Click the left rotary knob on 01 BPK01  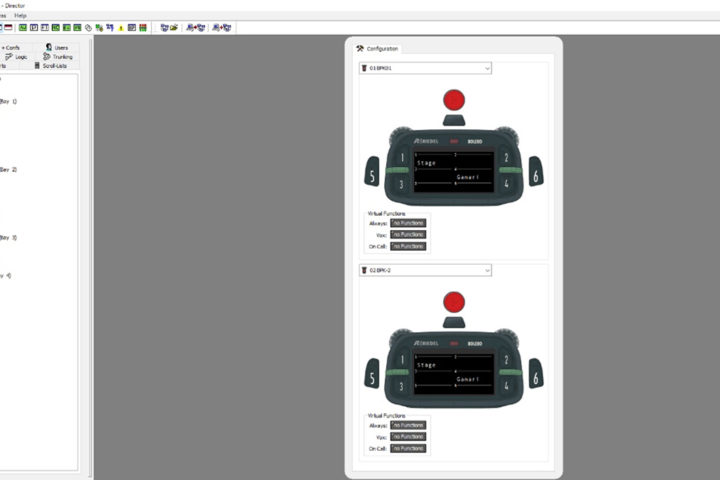point(401,134)
